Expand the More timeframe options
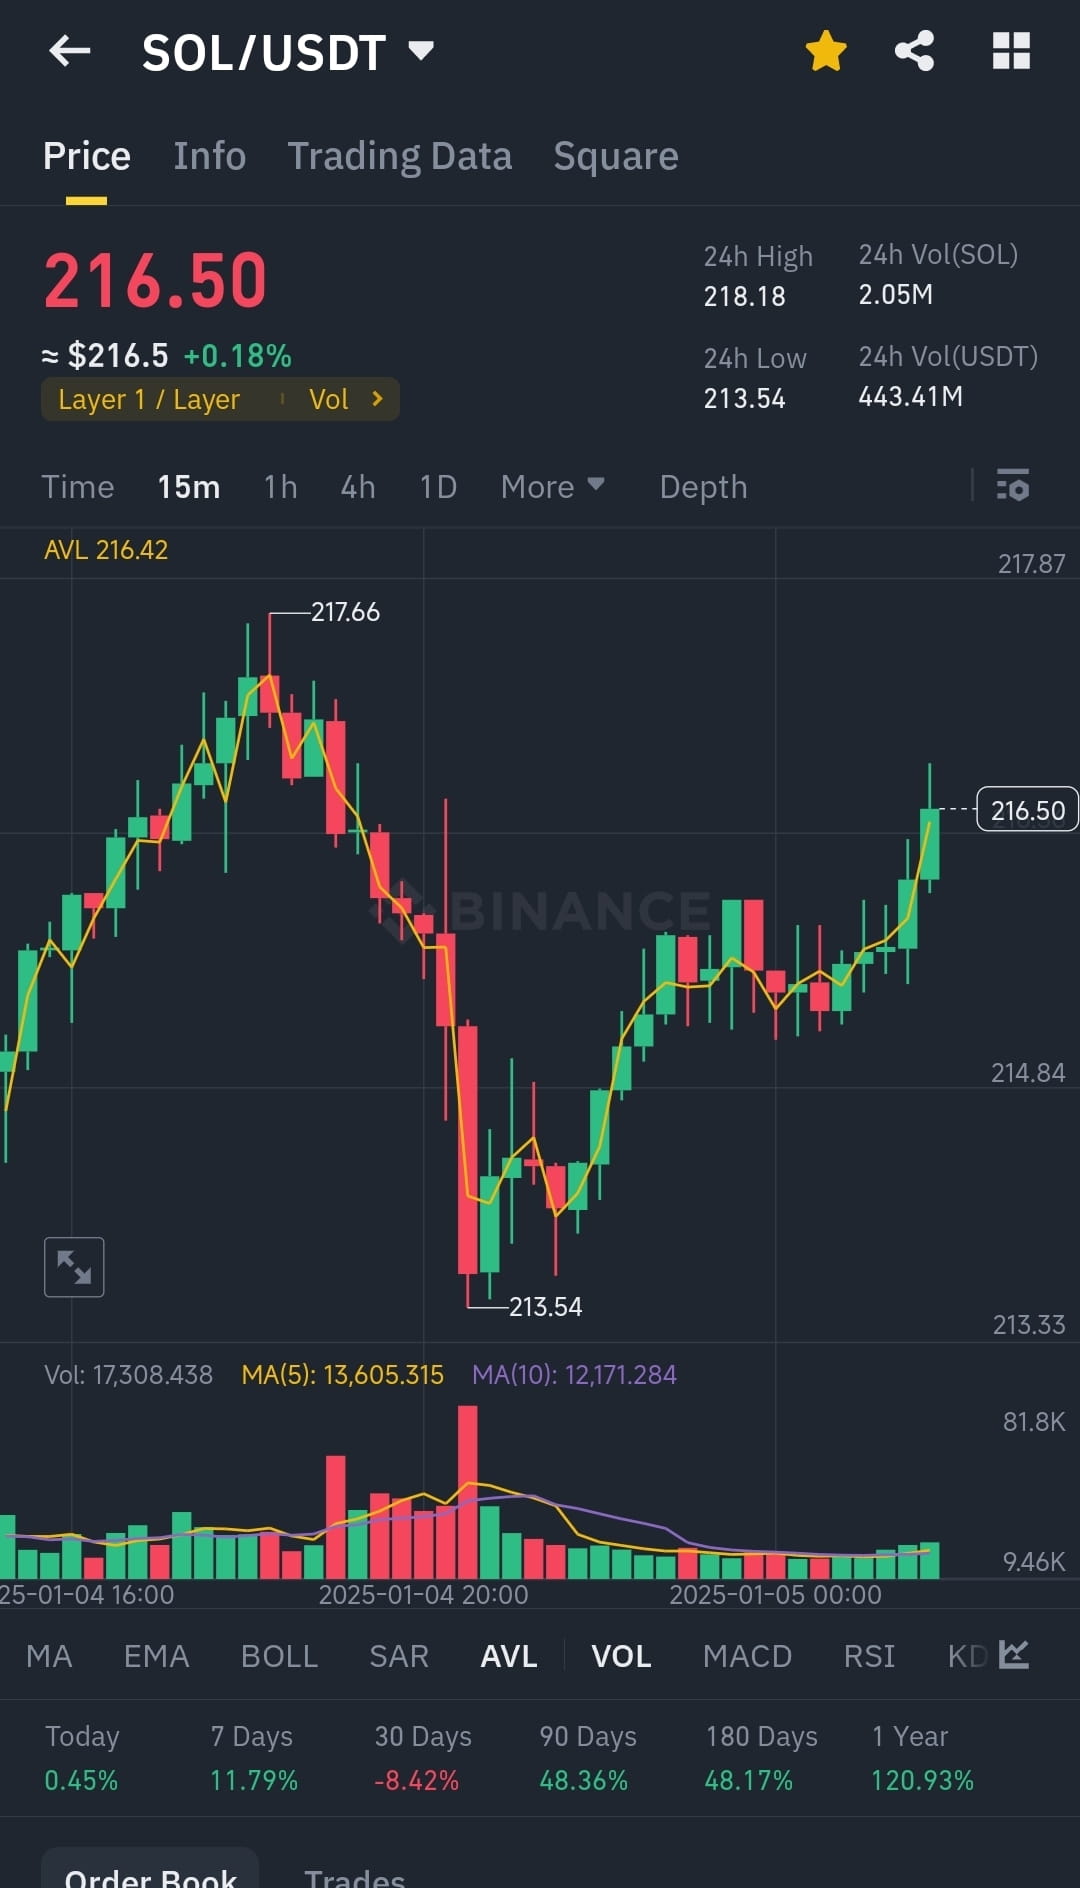Viewport: 1080px width, 1888px height. coord(551,487)
